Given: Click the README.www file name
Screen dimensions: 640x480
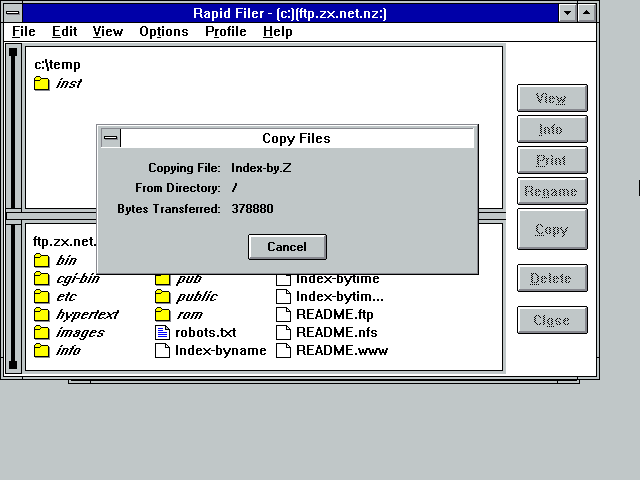Looking at the screenshot, I should coord(342,350).
